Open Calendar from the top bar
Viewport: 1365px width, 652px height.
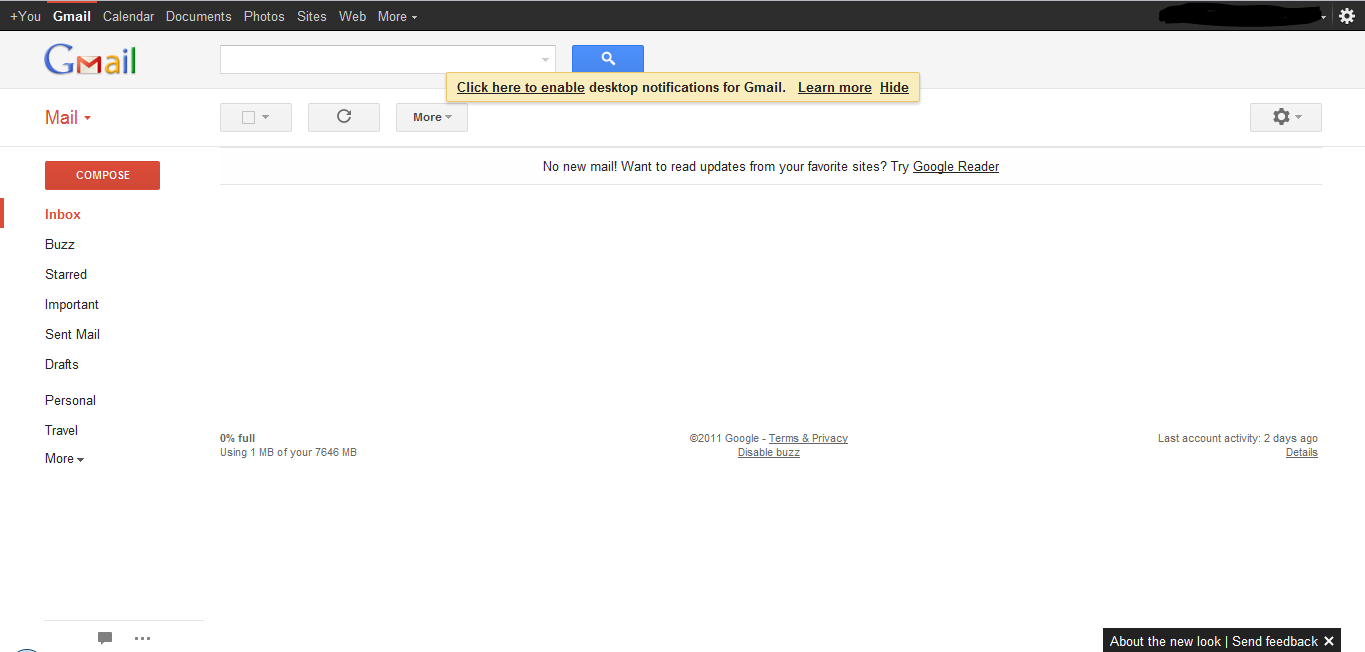pos(129,16)
